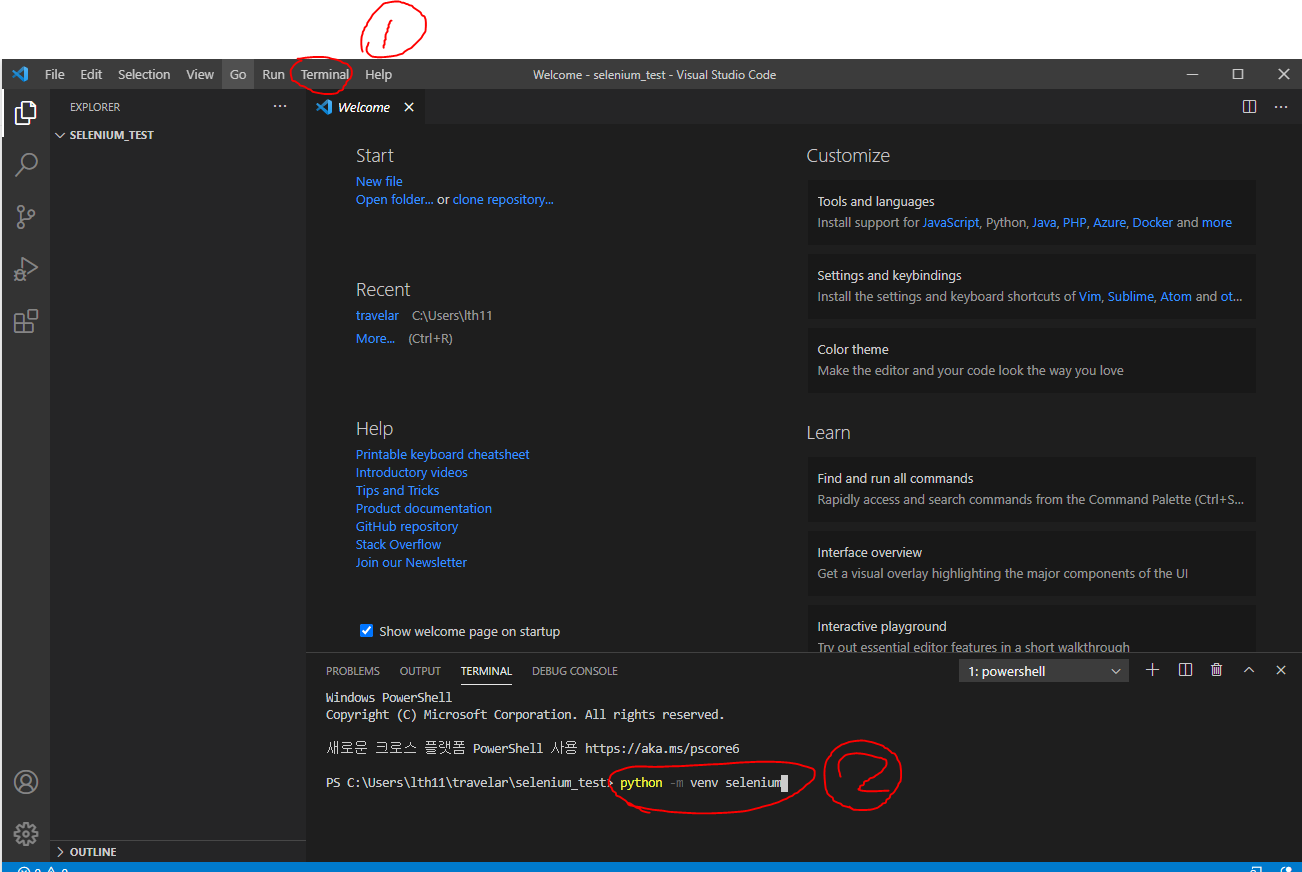Open the 1: powershell terminal dropdown
Screen dimensions: 1302x872
coord(1044,671)
